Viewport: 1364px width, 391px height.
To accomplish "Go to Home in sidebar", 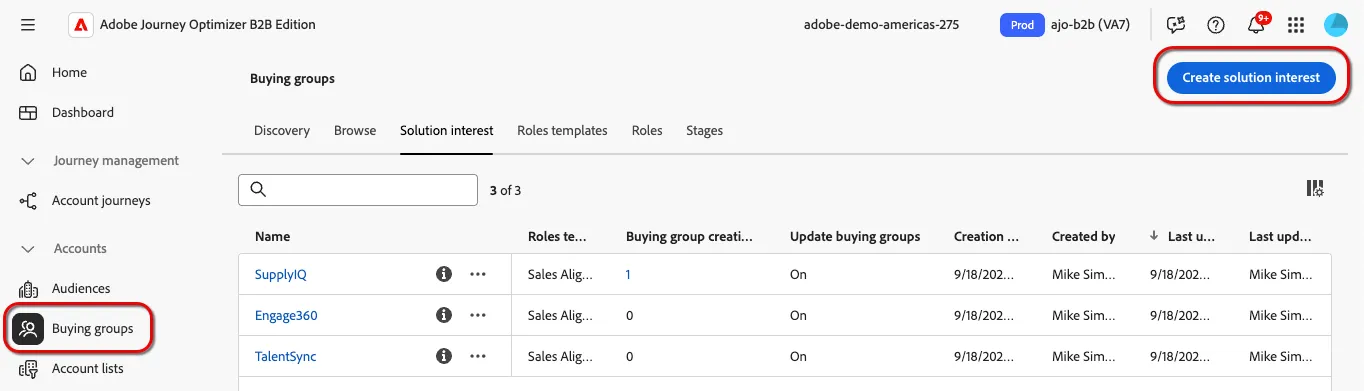I will click(x=69, y=73).
